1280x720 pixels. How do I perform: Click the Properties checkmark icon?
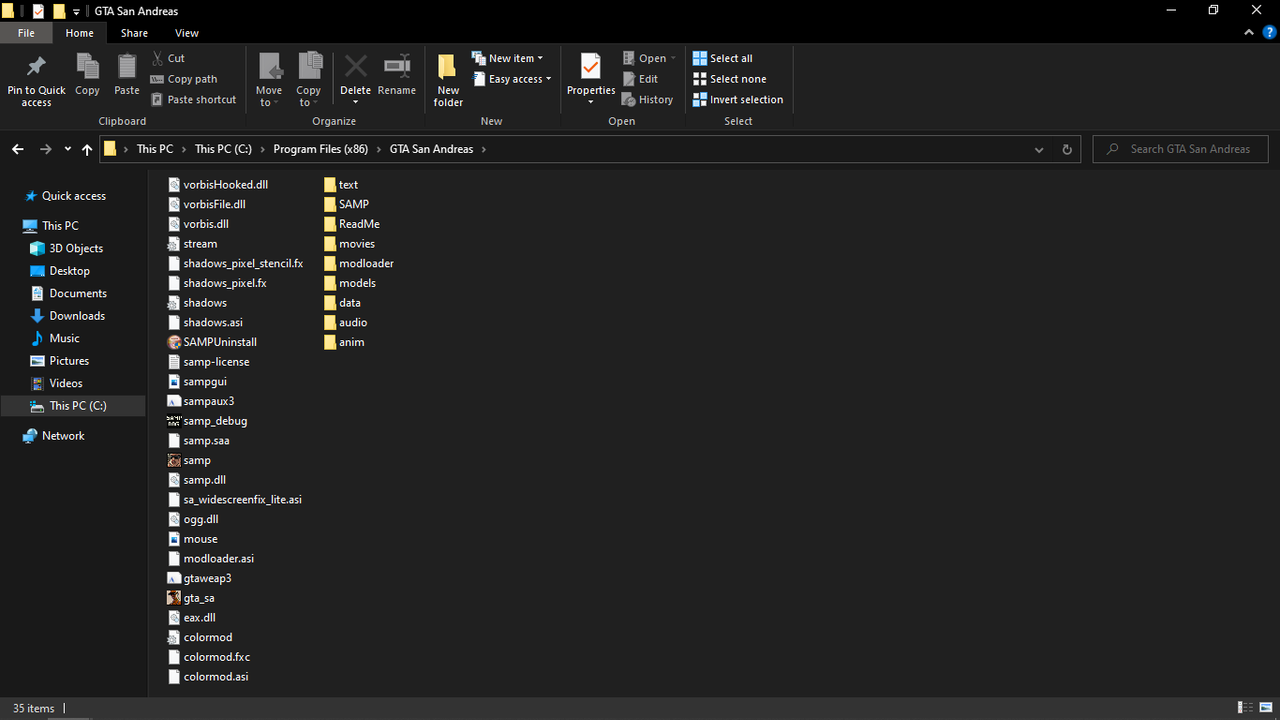tap(591, 67)
